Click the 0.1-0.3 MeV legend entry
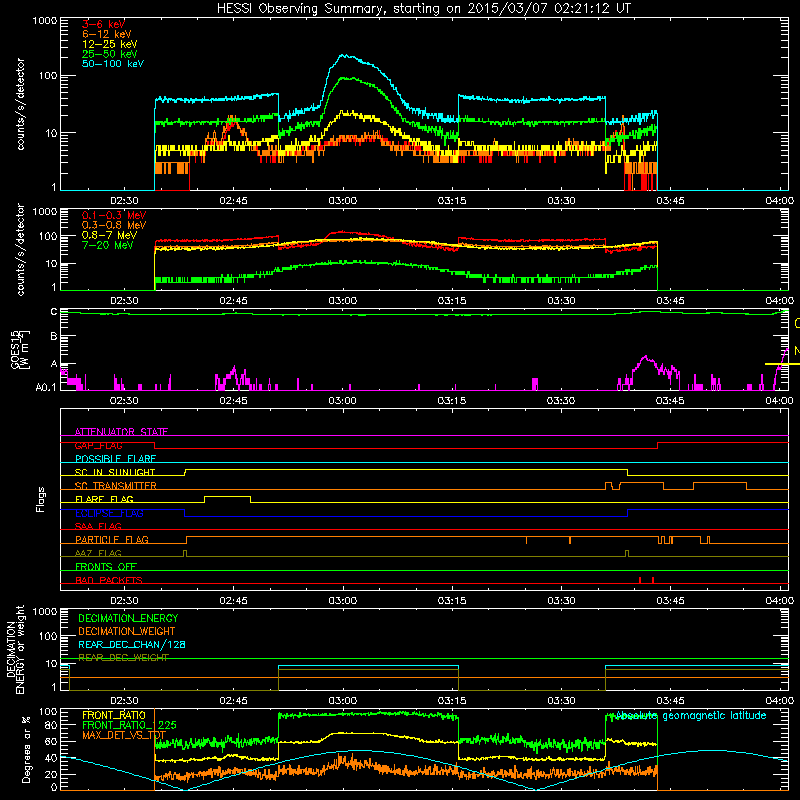The width and height of the screenshot is (800, 800). coord(114,215)
